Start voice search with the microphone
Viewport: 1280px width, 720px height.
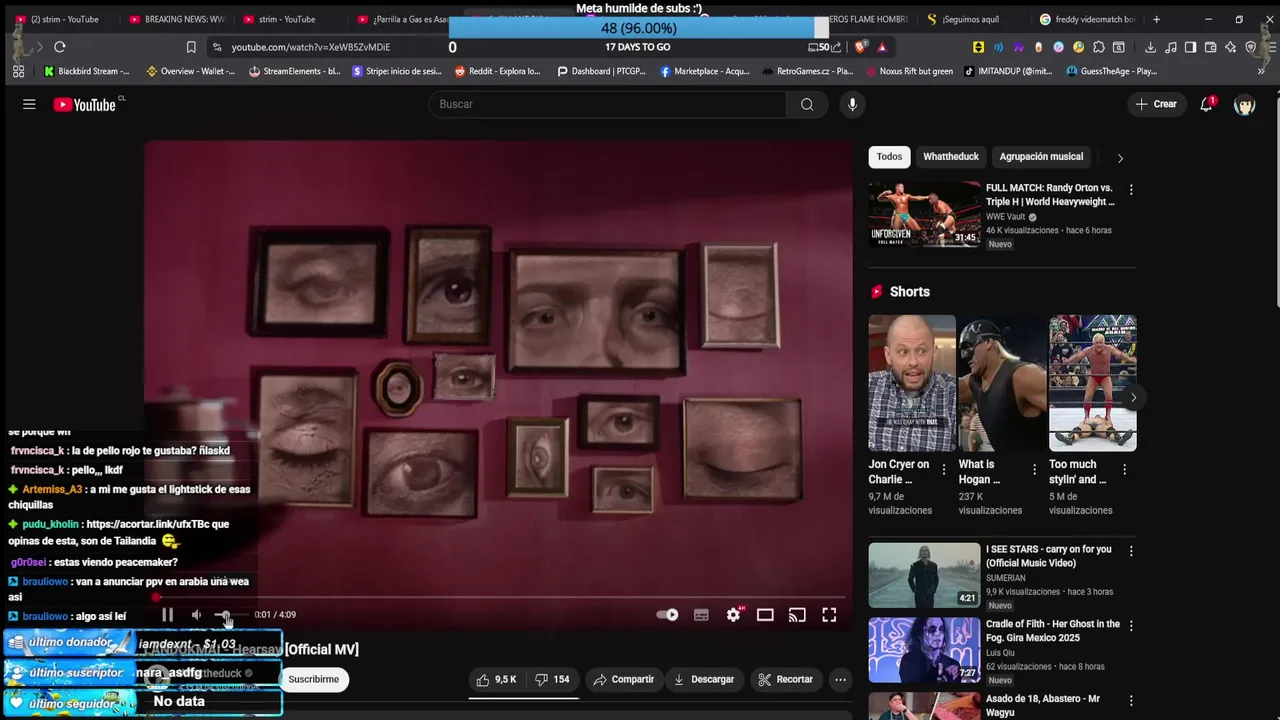click(852, 104)
